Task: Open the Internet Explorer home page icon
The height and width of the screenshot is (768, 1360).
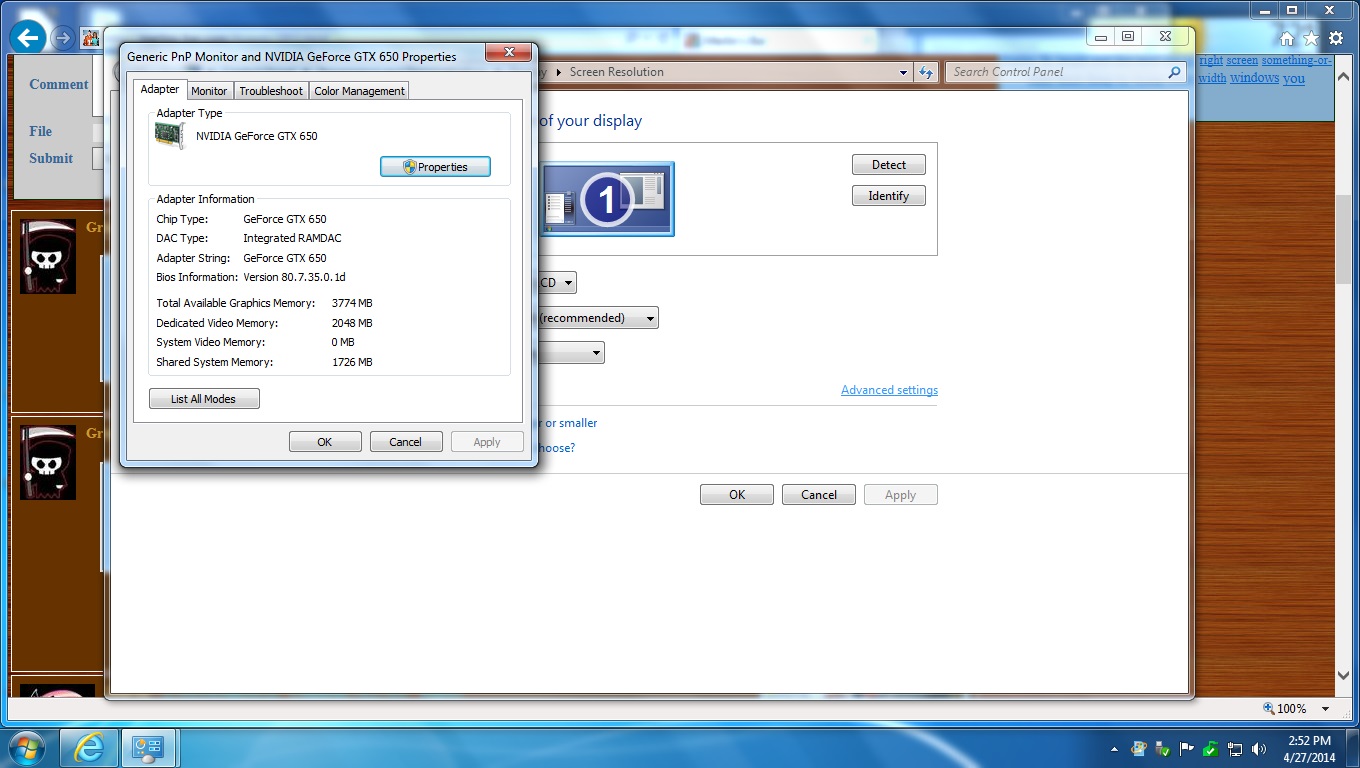Action: pos(1287,38)
